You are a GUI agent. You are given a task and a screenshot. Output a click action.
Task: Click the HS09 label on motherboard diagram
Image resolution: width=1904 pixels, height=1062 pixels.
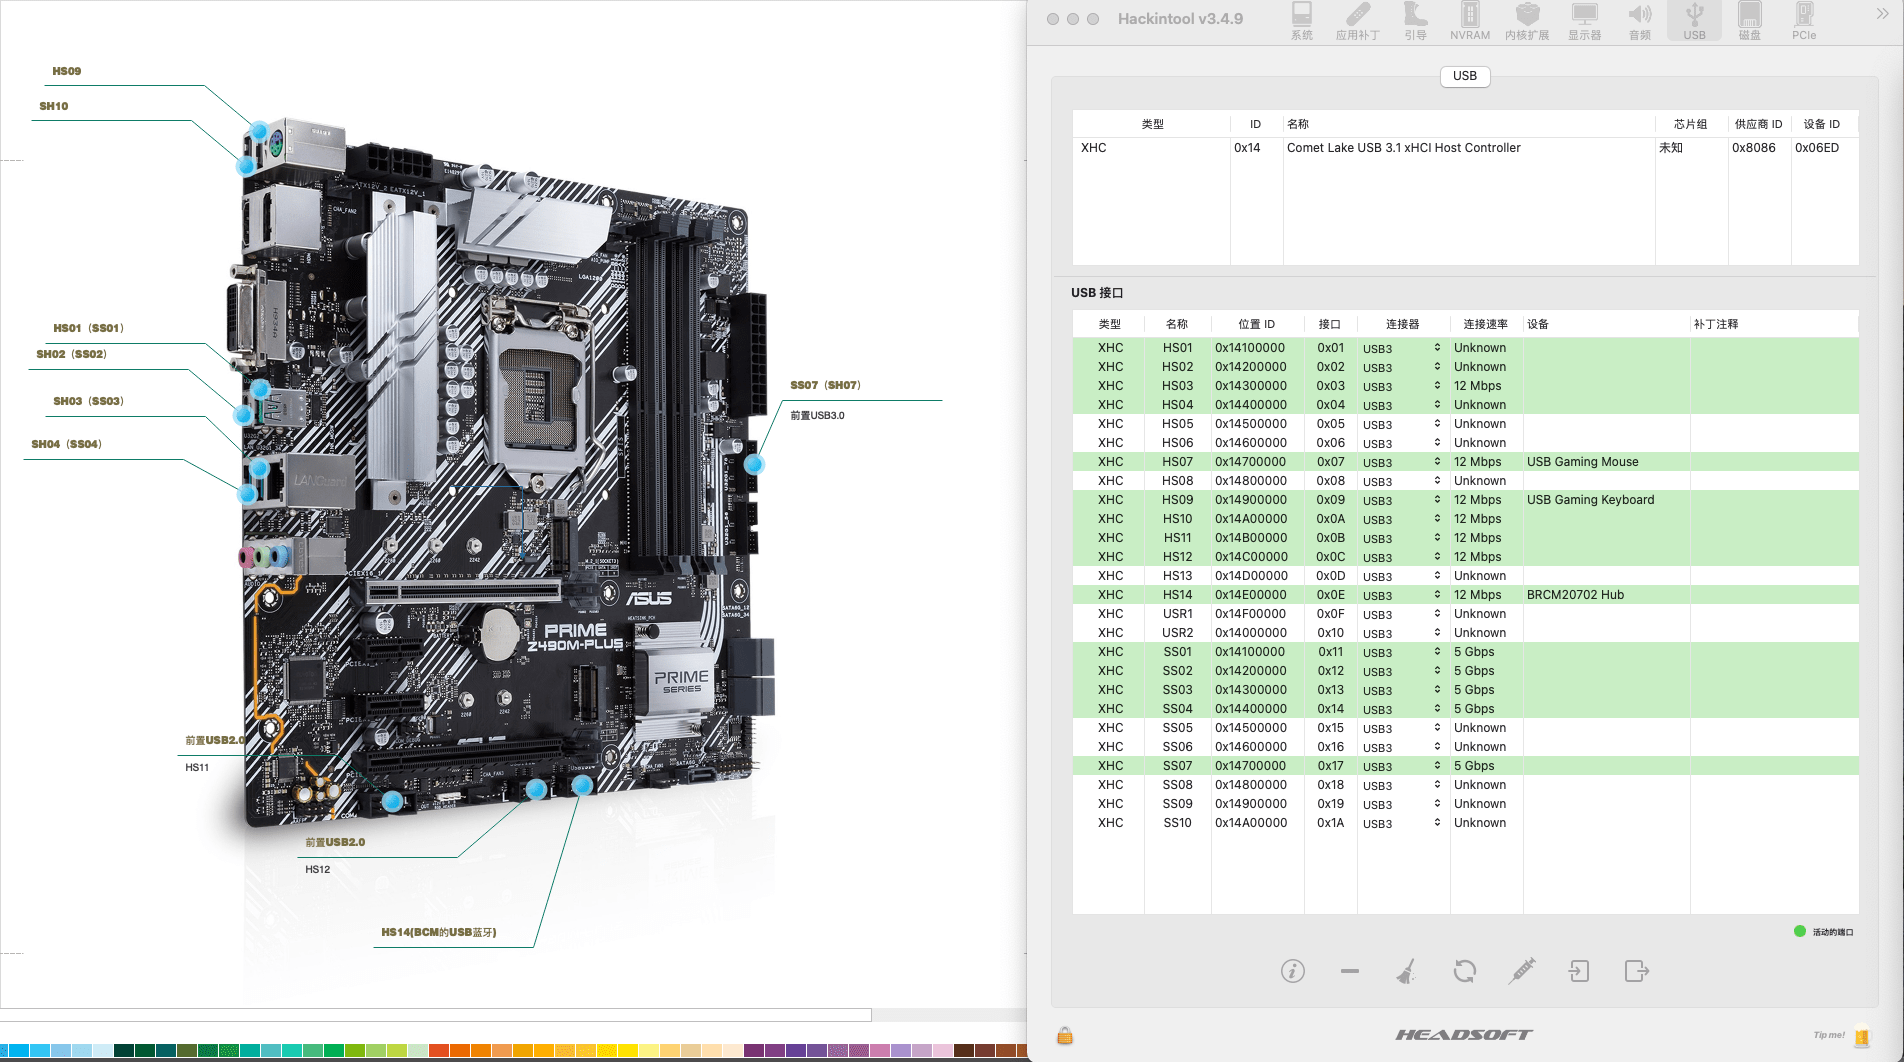point(67,71)
